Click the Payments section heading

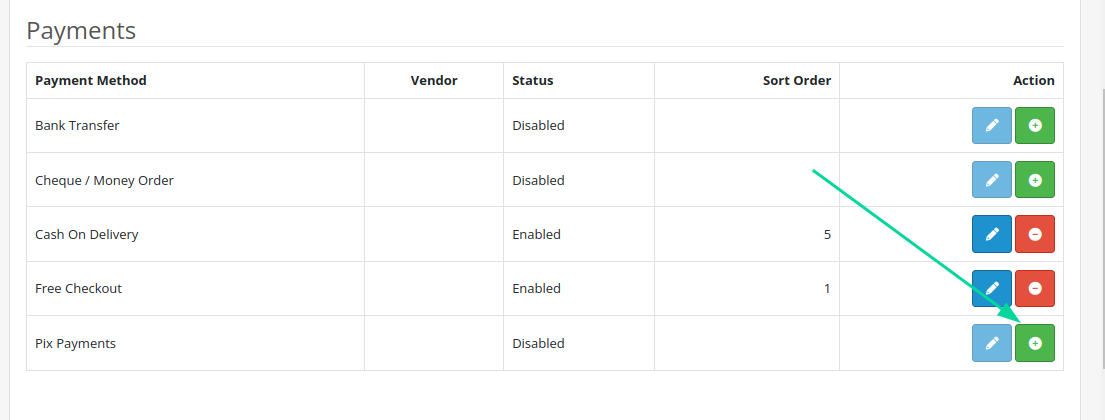tap(81, 30)
